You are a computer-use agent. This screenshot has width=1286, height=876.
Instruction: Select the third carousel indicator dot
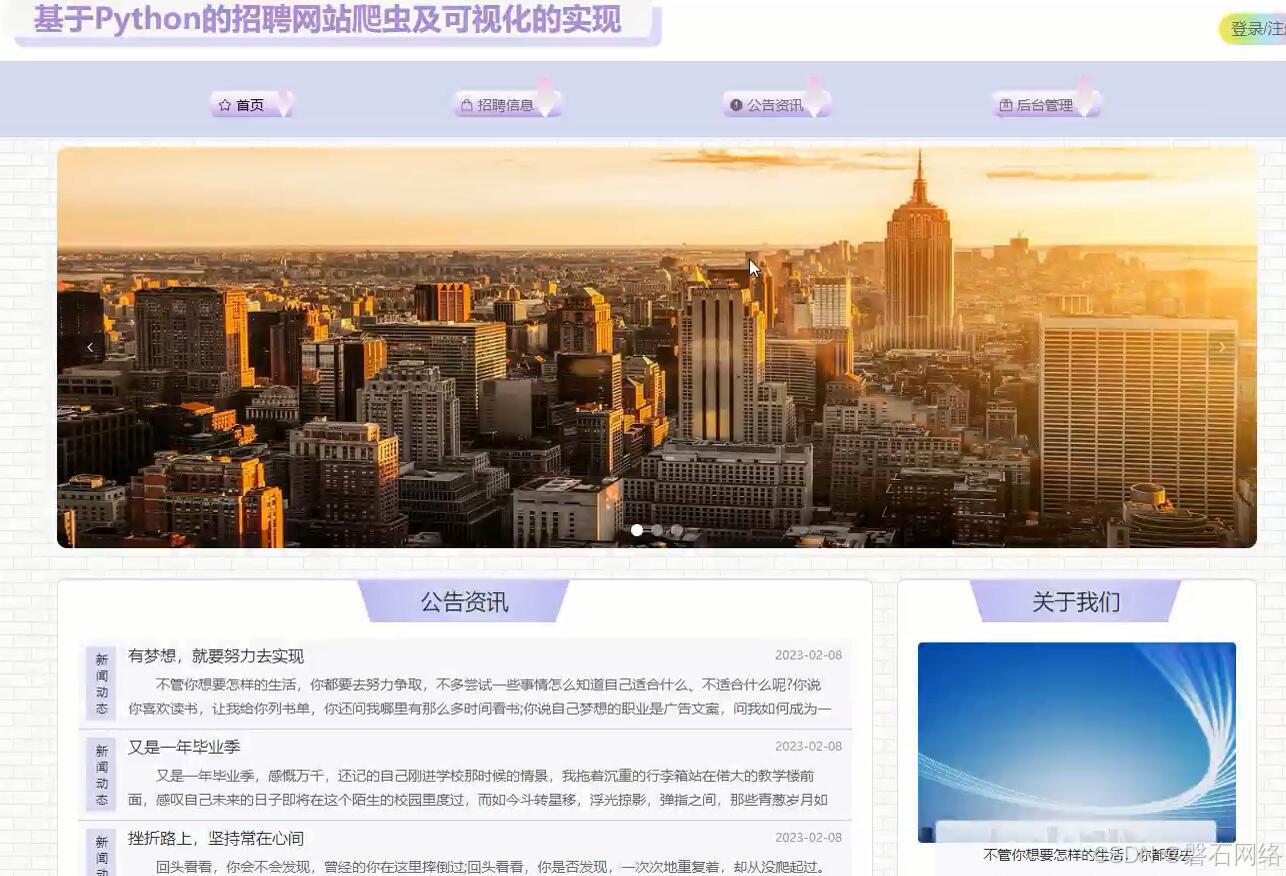677,531
